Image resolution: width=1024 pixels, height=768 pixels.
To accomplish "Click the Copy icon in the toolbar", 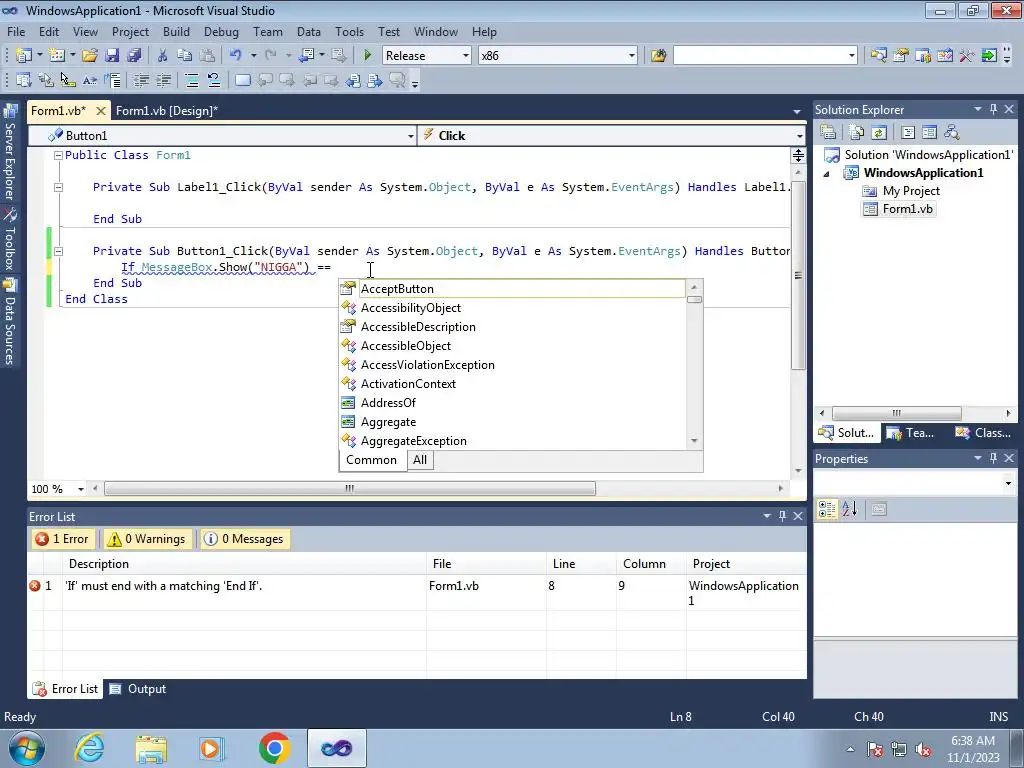I will pyautogui.click(x=185, y=56).
